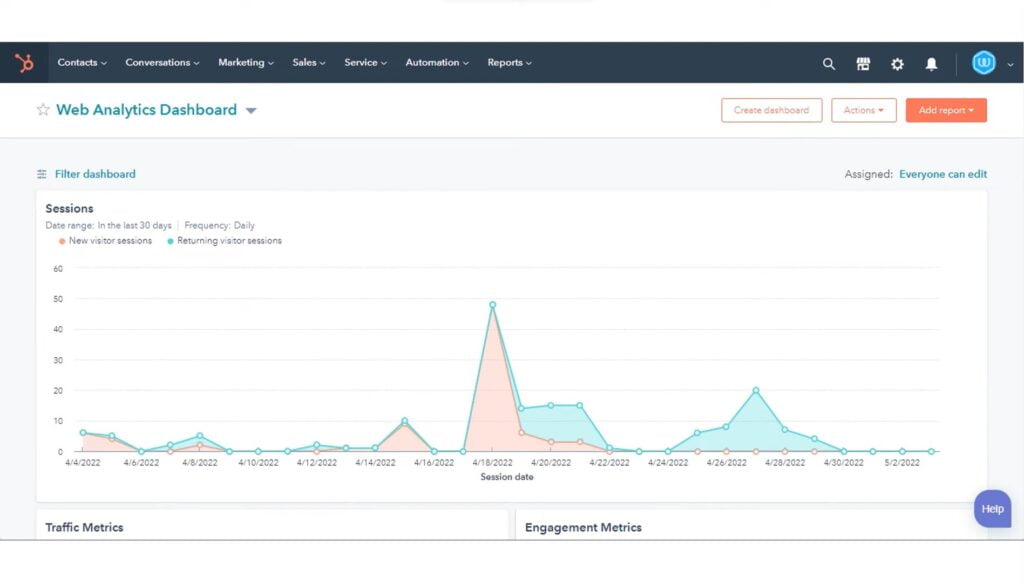Image resolution: width=1024 pixels, height=583 pixels.
Task: Check notifications with the bell icon
Action: pyautogui.click(x=931, y=63)
